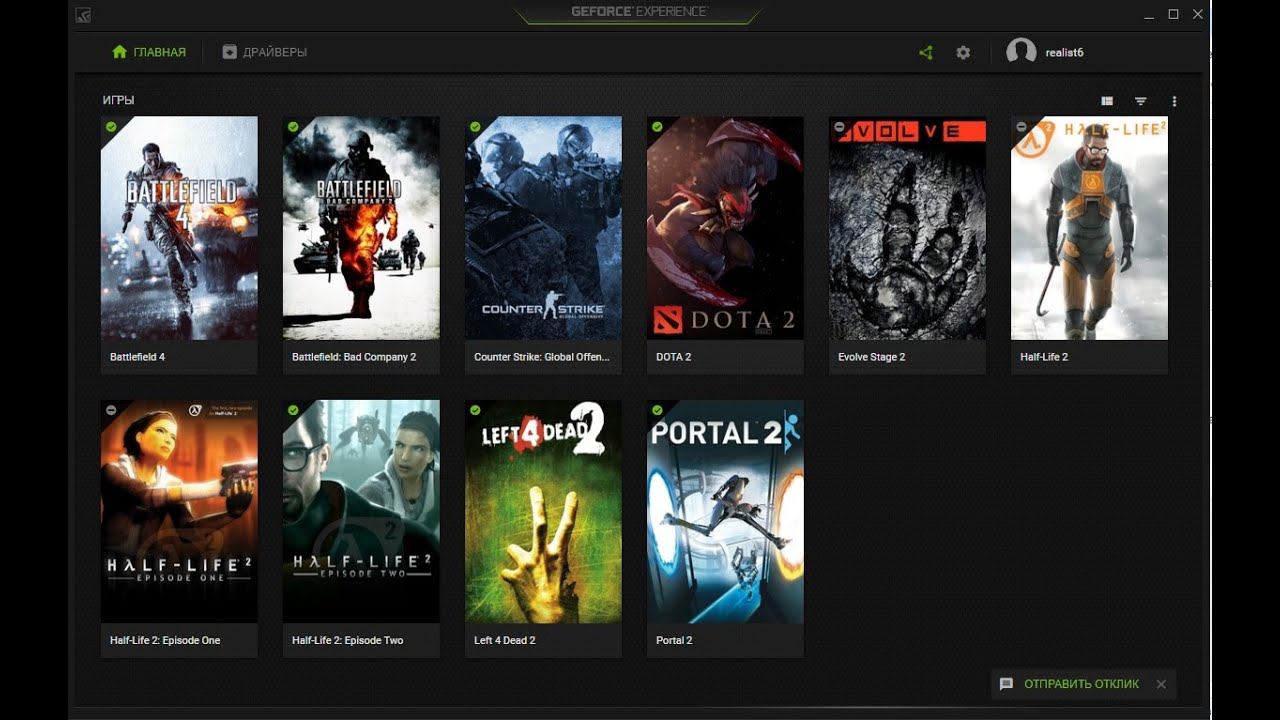Click the Left 4 Dead 2 cover
This screenshot has height=720, width=1280.
click(543, 512)
